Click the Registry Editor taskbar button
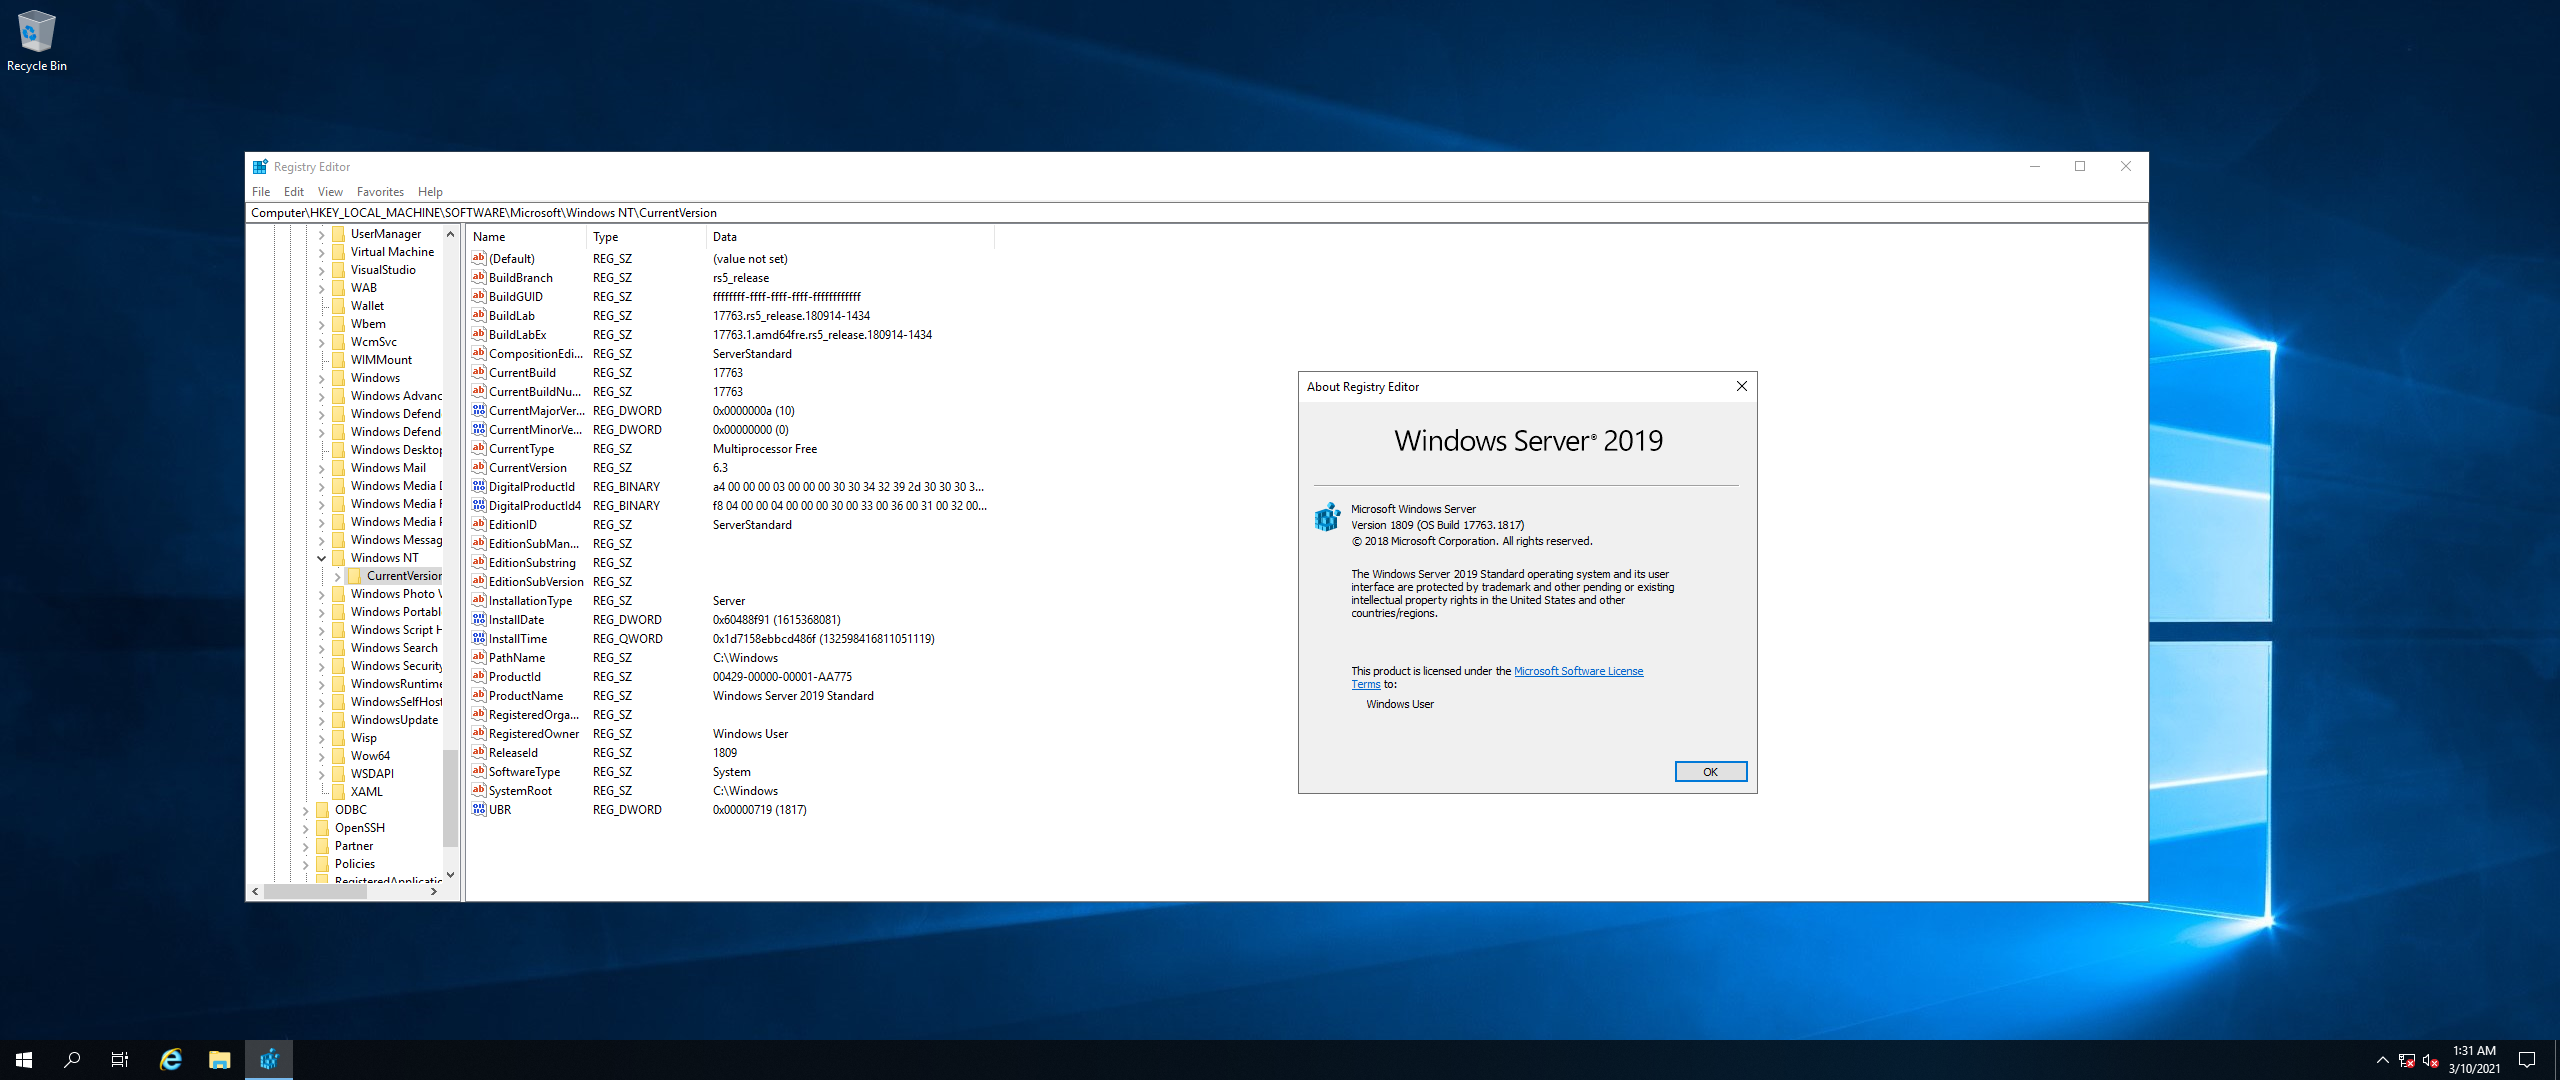Image resolution: width=2560 pixels, height=1080 pixels. [x=269, y=1059]
